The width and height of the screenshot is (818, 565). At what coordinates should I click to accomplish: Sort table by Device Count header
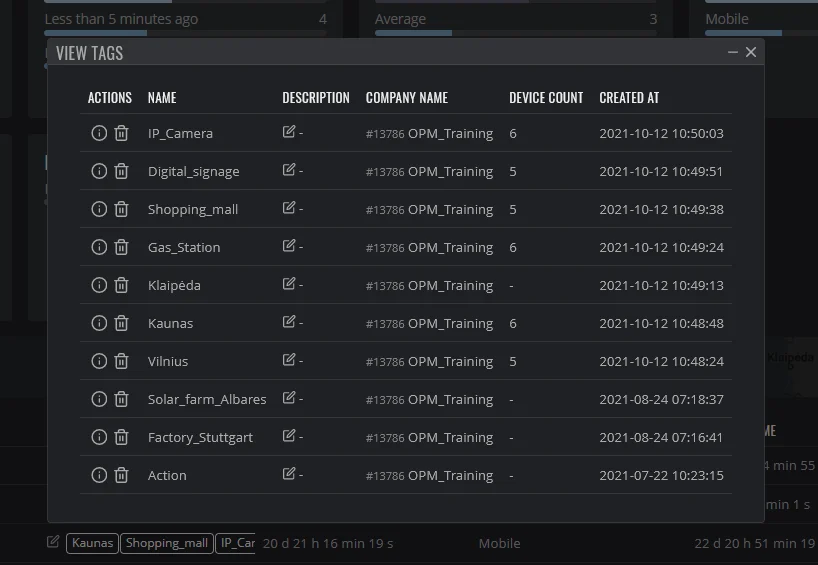click(x=546, y=98)
